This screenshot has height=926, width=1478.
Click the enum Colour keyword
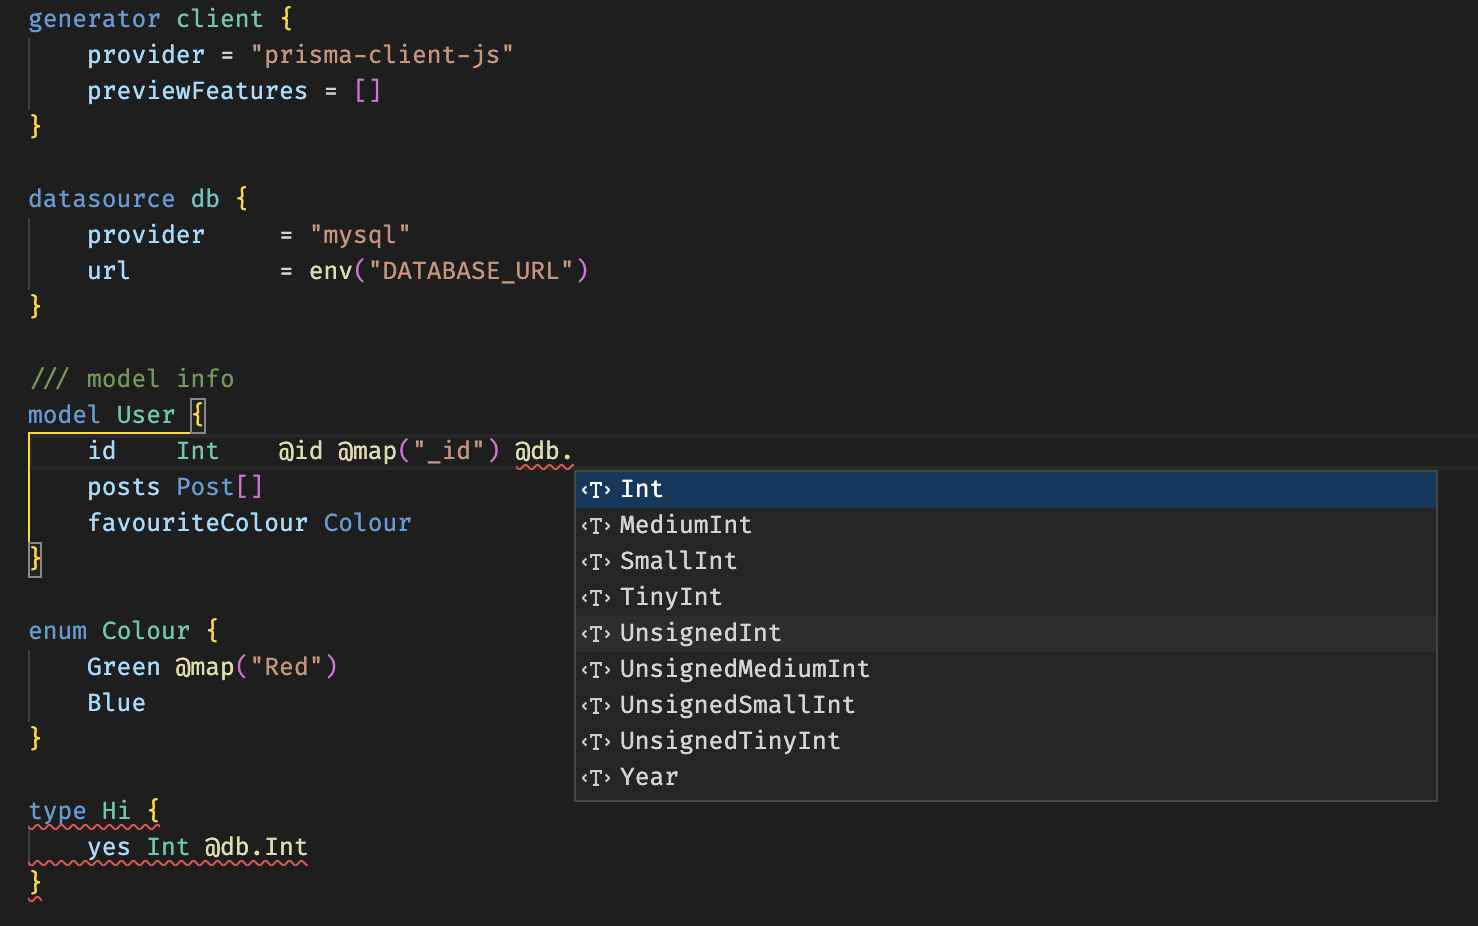[108, 630]
